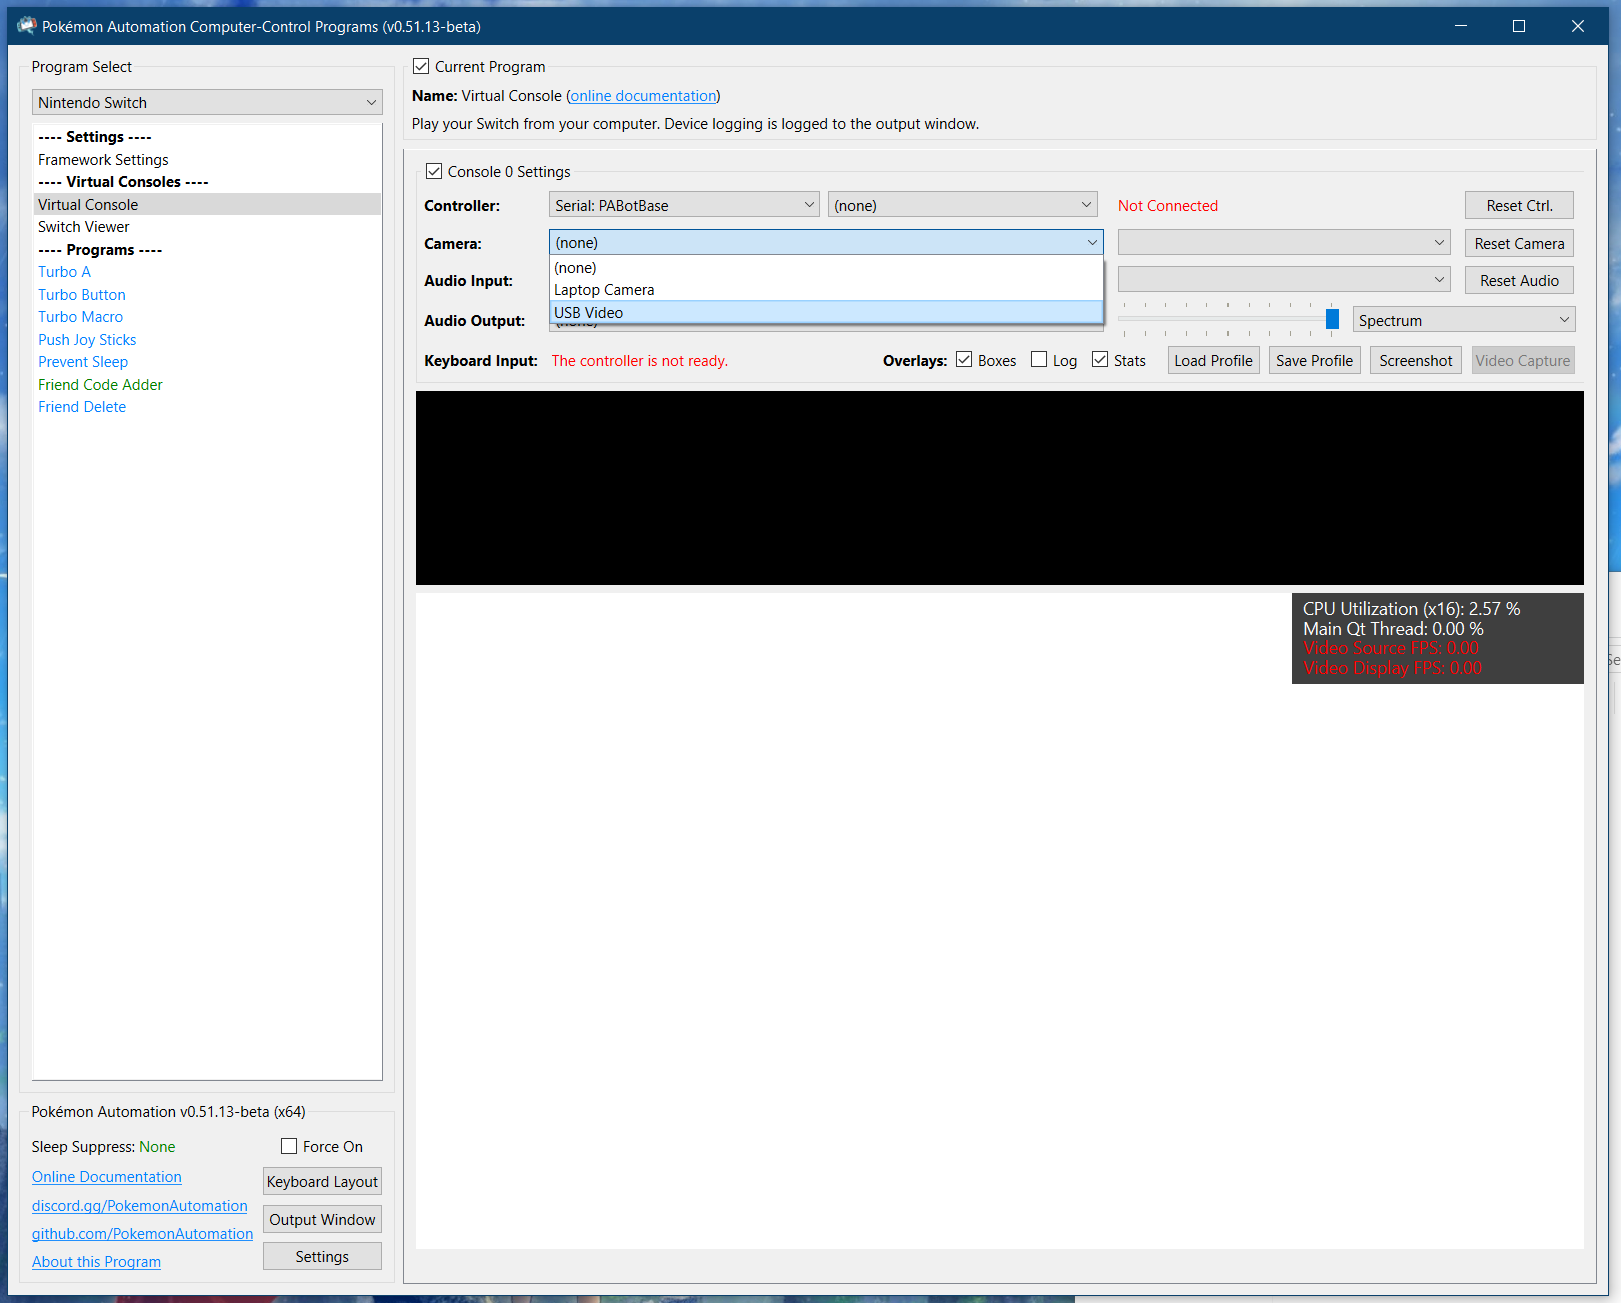Expand the controller port (none) dropdown
Viewport: 1621px width, 1303px height.
point(962,206)
